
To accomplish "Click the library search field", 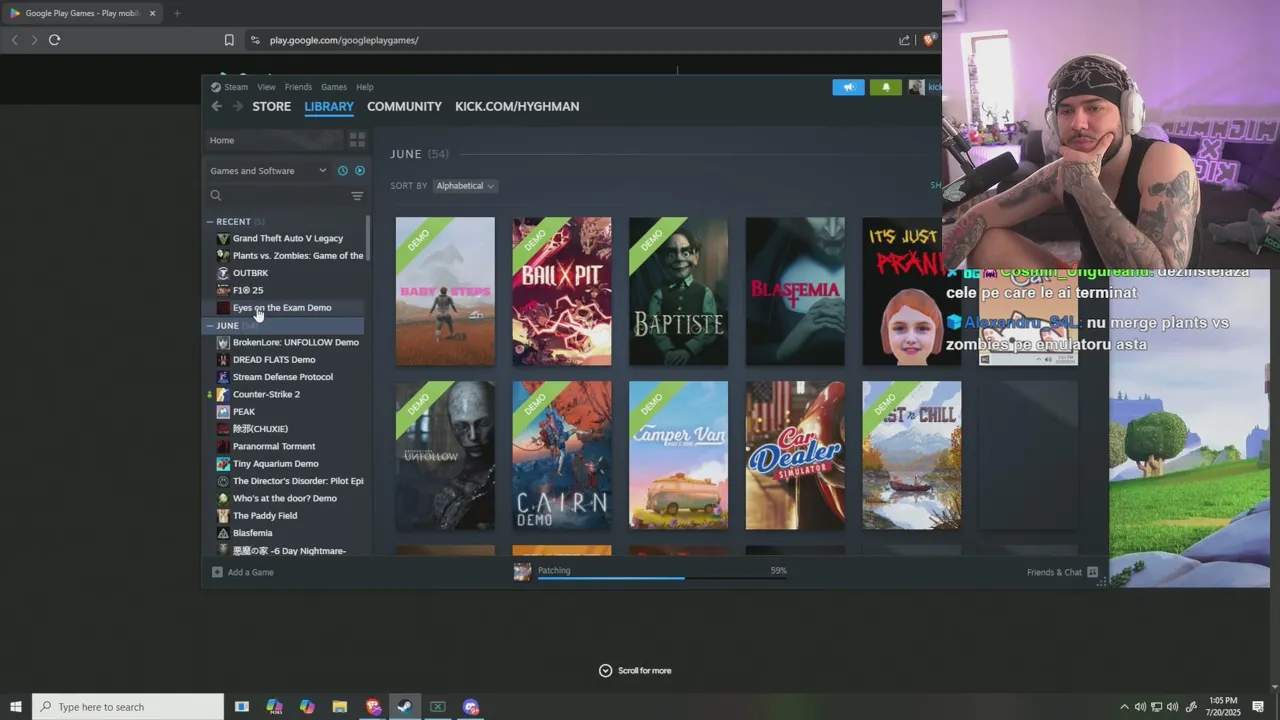I will [x=275, y=196].
